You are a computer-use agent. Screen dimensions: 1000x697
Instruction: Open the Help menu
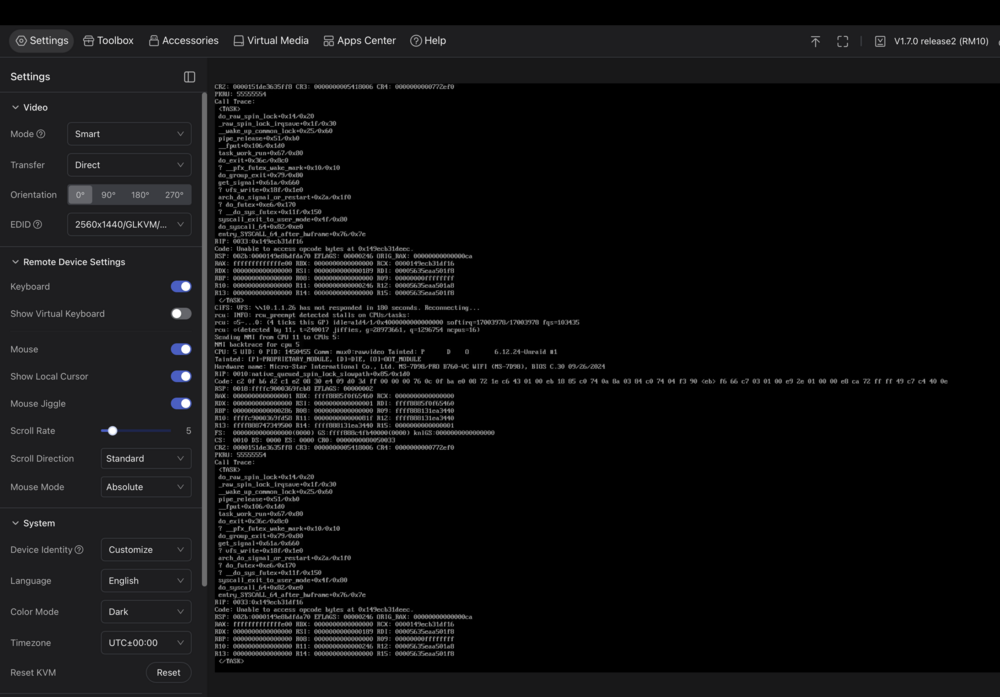click(x=428, y=41)
